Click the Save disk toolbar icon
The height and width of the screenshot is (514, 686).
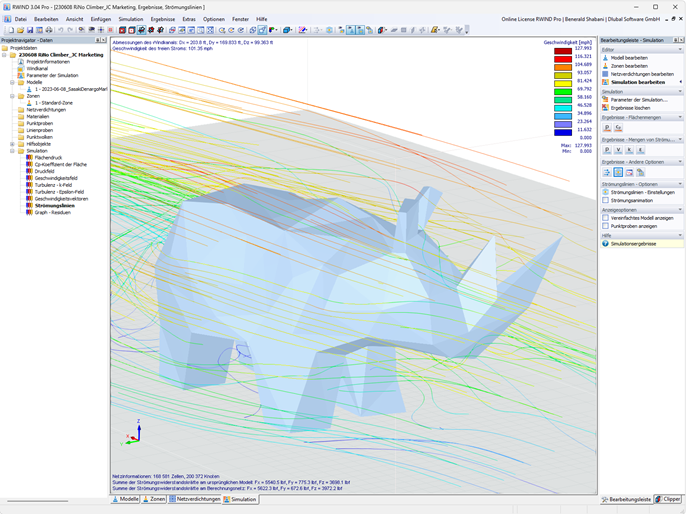[x=30, y=30]
